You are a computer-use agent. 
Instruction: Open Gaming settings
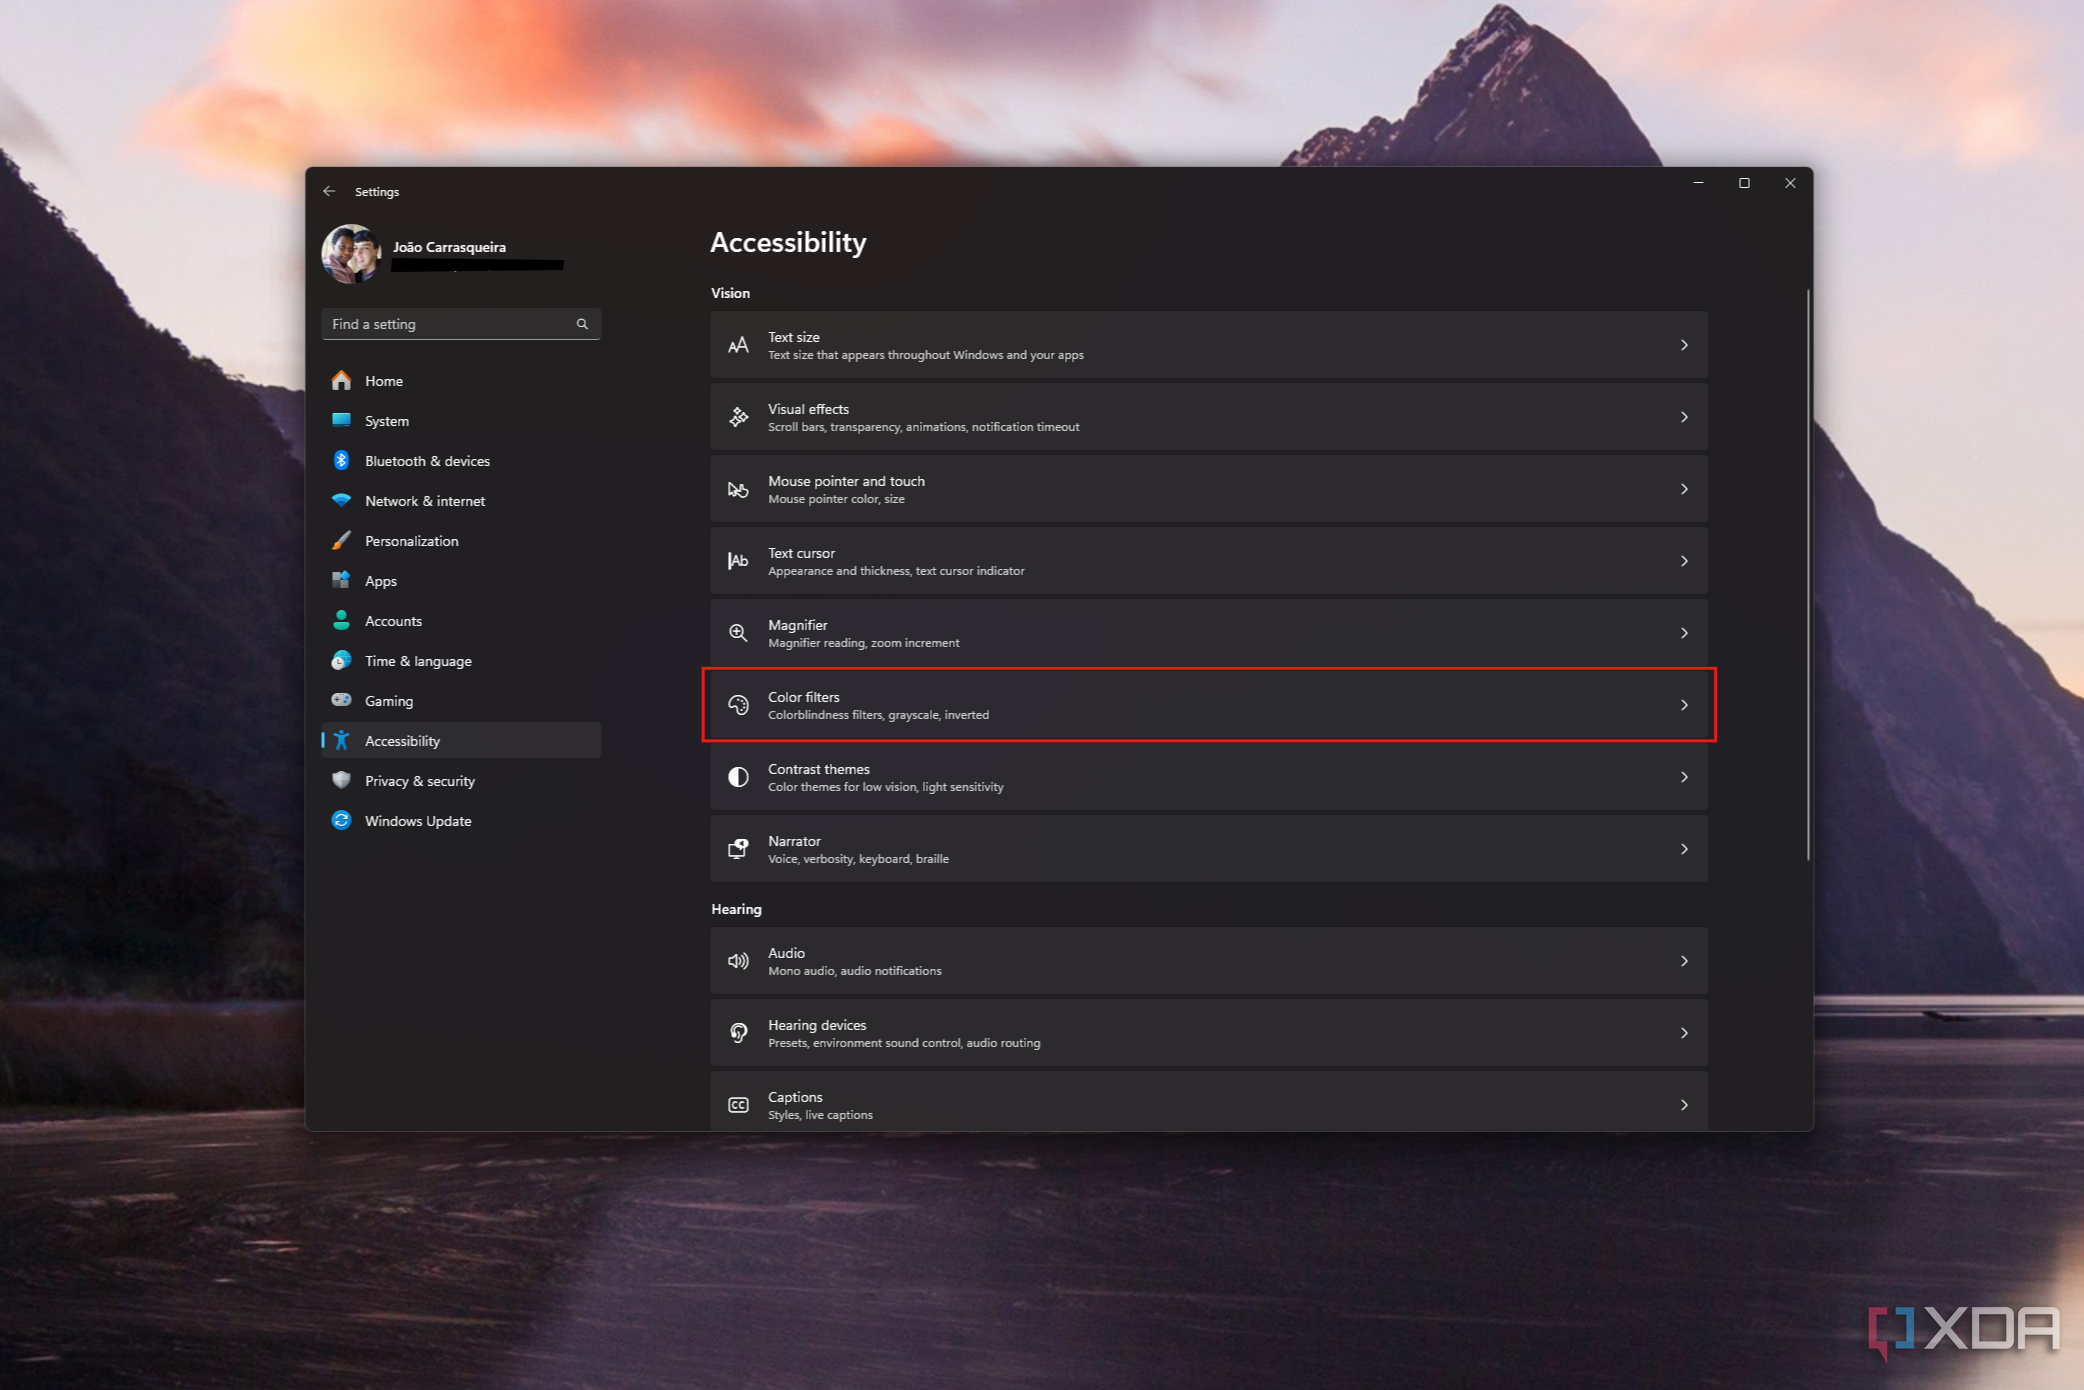[461, 701]
